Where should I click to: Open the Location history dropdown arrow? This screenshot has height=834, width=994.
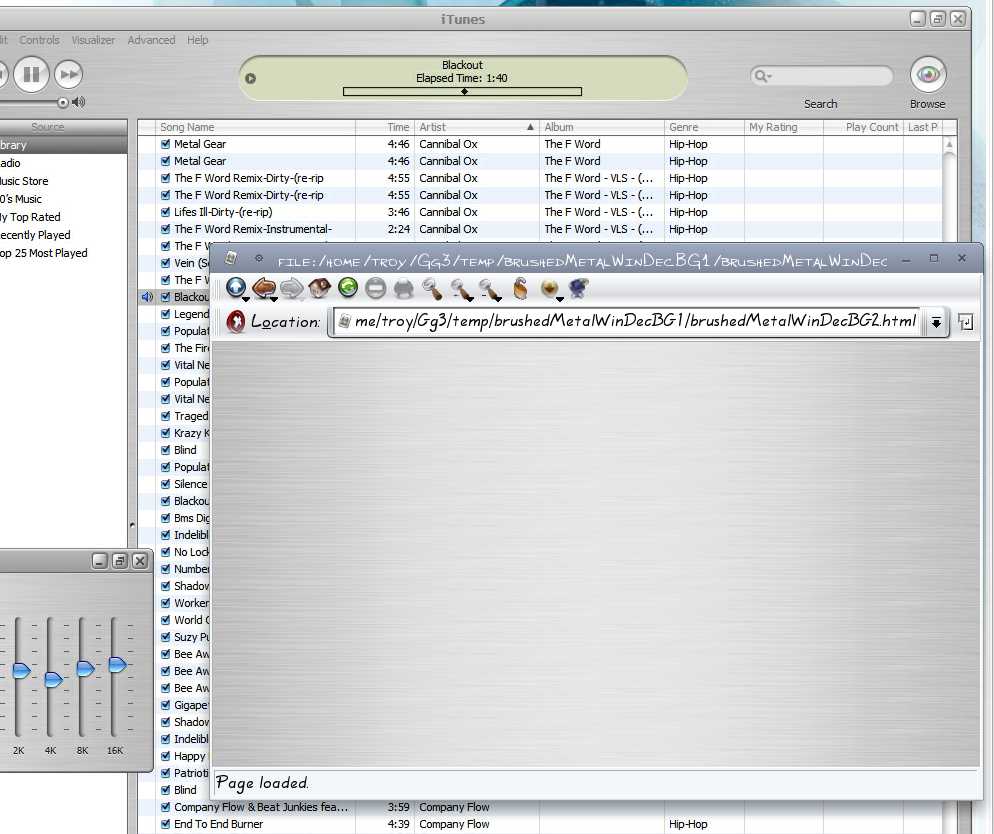pyautogui.click(x=936, y=322)
